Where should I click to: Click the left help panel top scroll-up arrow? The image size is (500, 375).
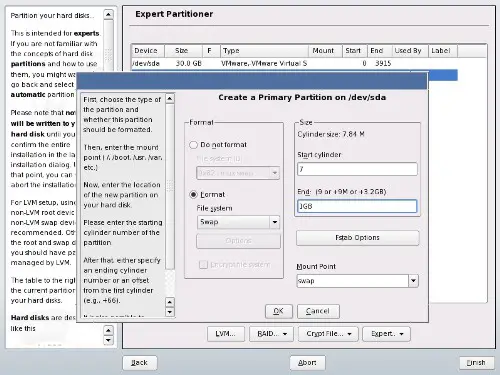click(x=108, y=15)
